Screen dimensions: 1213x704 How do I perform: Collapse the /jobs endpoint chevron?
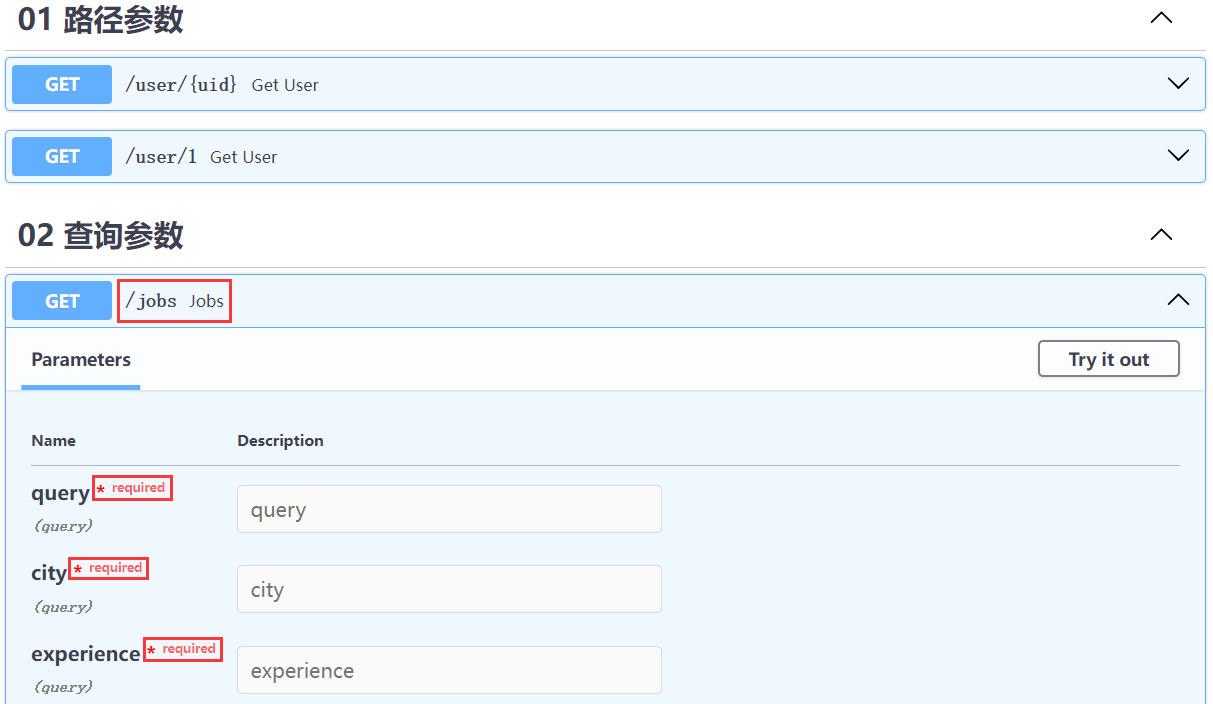click(x=1178, y=300)
